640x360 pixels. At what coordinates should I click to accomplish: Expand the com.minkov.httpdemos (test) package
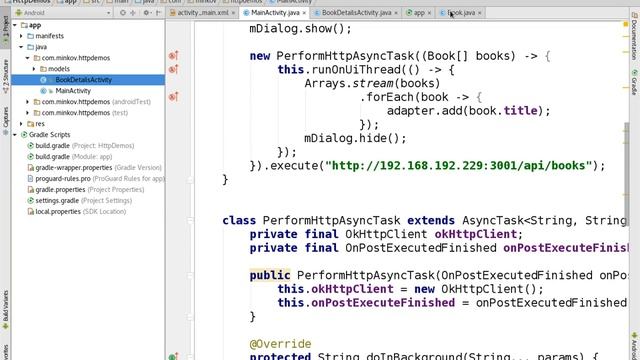[28, 113]
